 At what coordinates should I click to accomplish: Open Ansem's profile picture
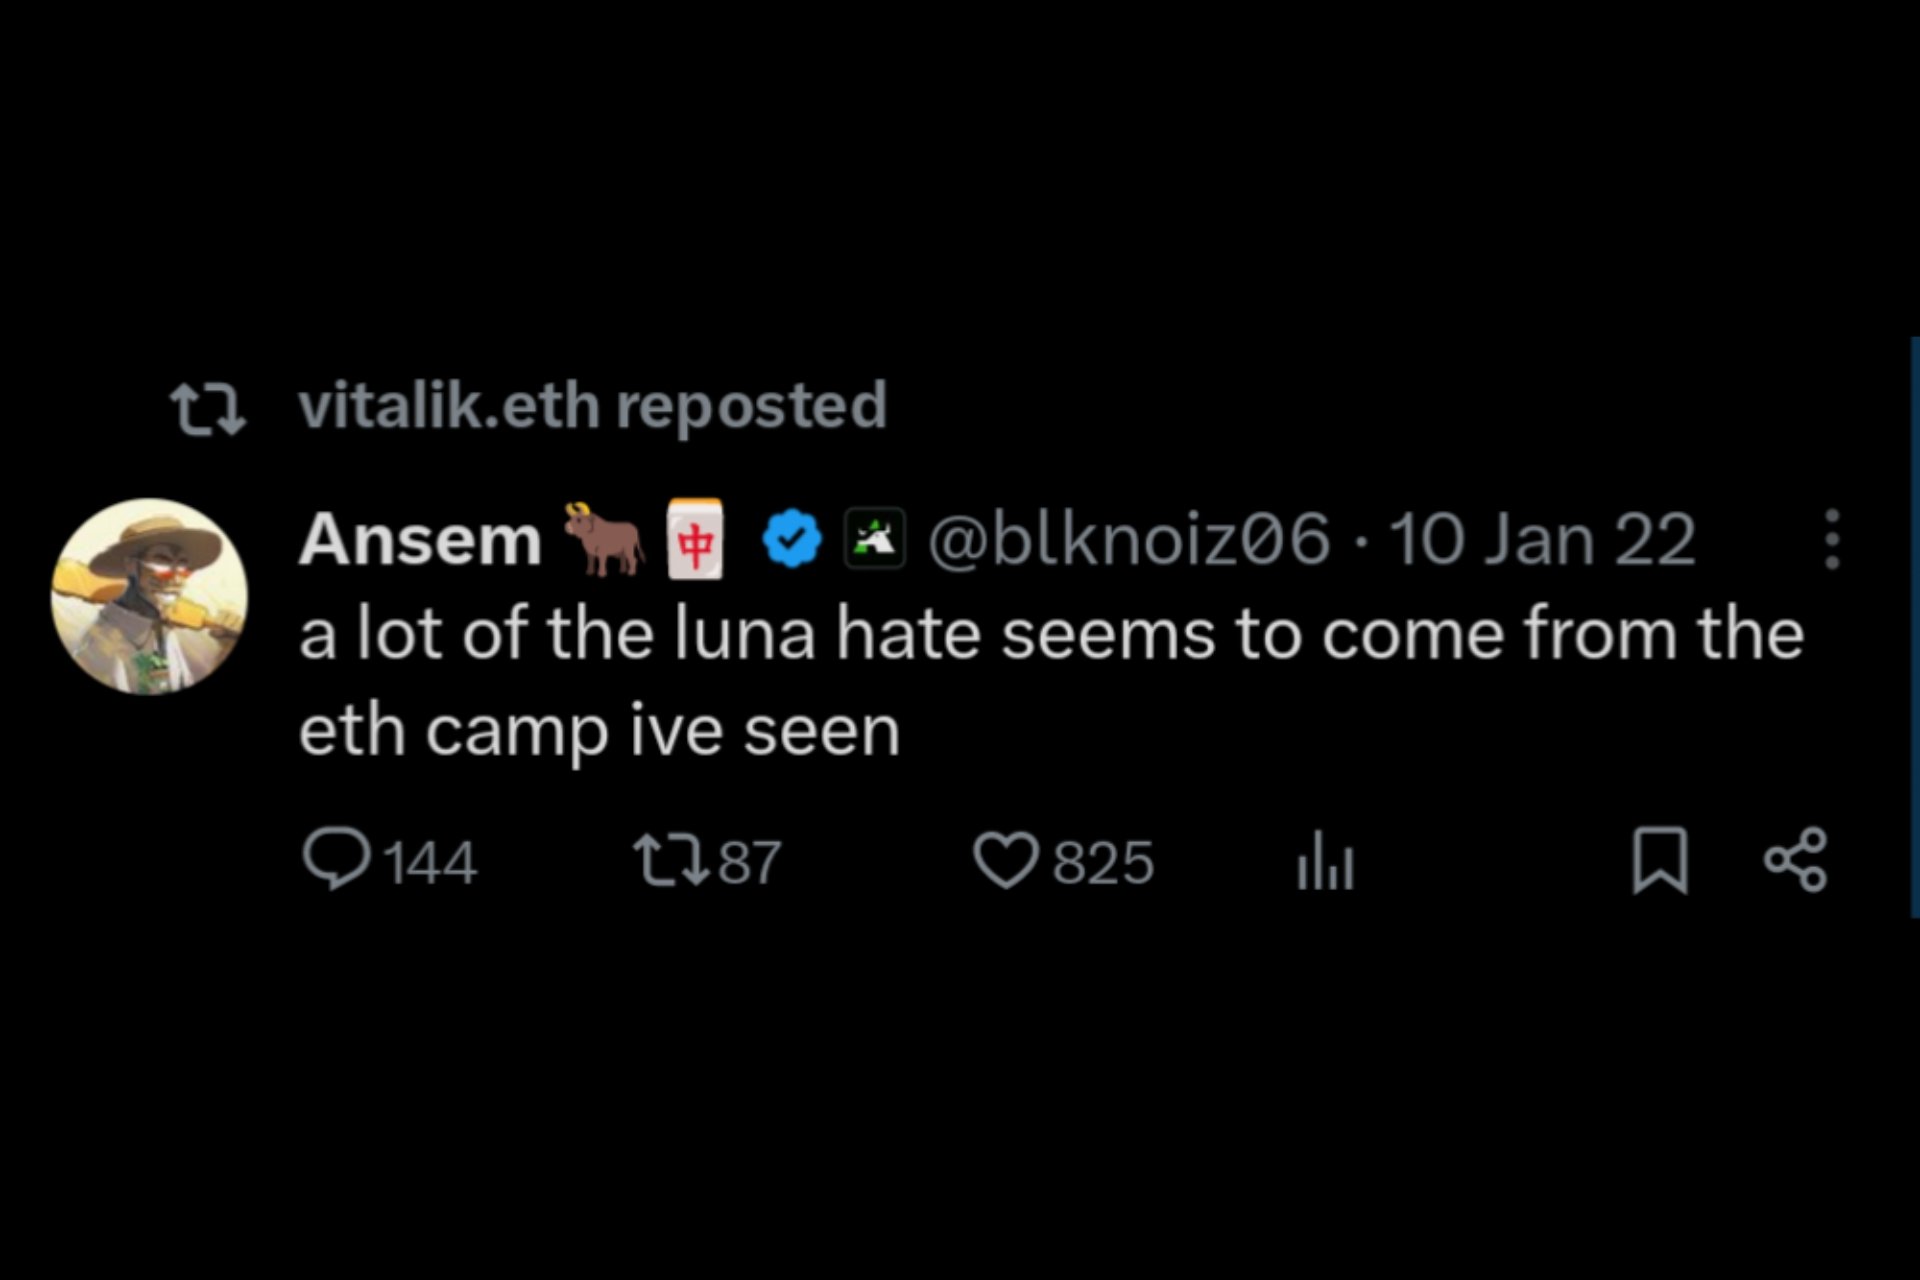[x=150, y=596]
